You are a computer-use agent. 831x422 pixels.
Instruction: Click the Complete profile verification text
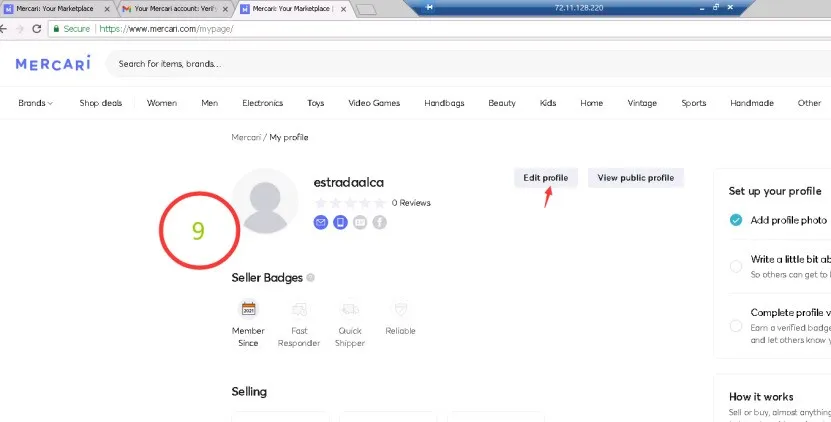(x=790, y=312)
